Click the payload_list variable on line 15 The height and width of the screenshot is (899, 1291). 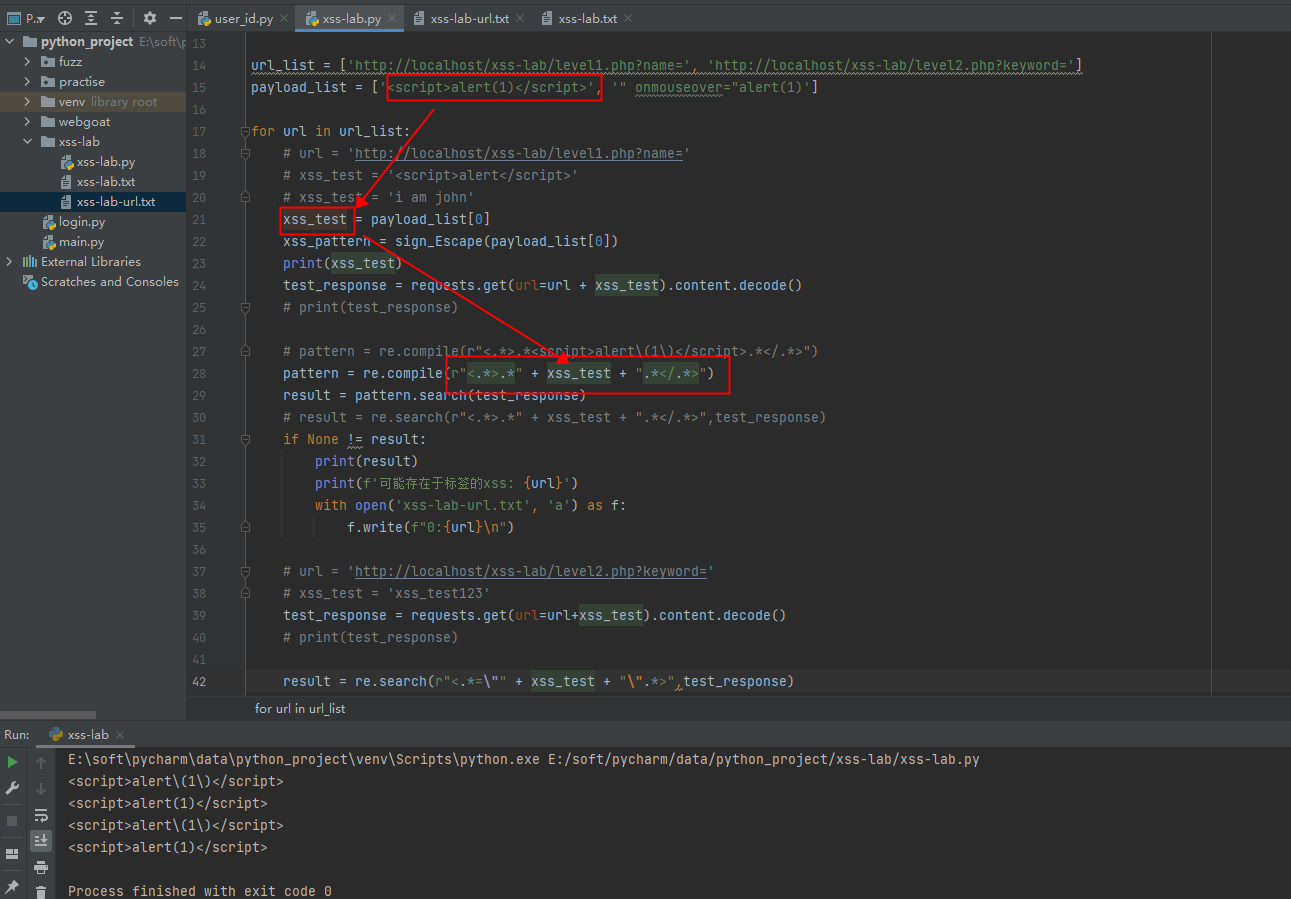[x=299, y=87]
